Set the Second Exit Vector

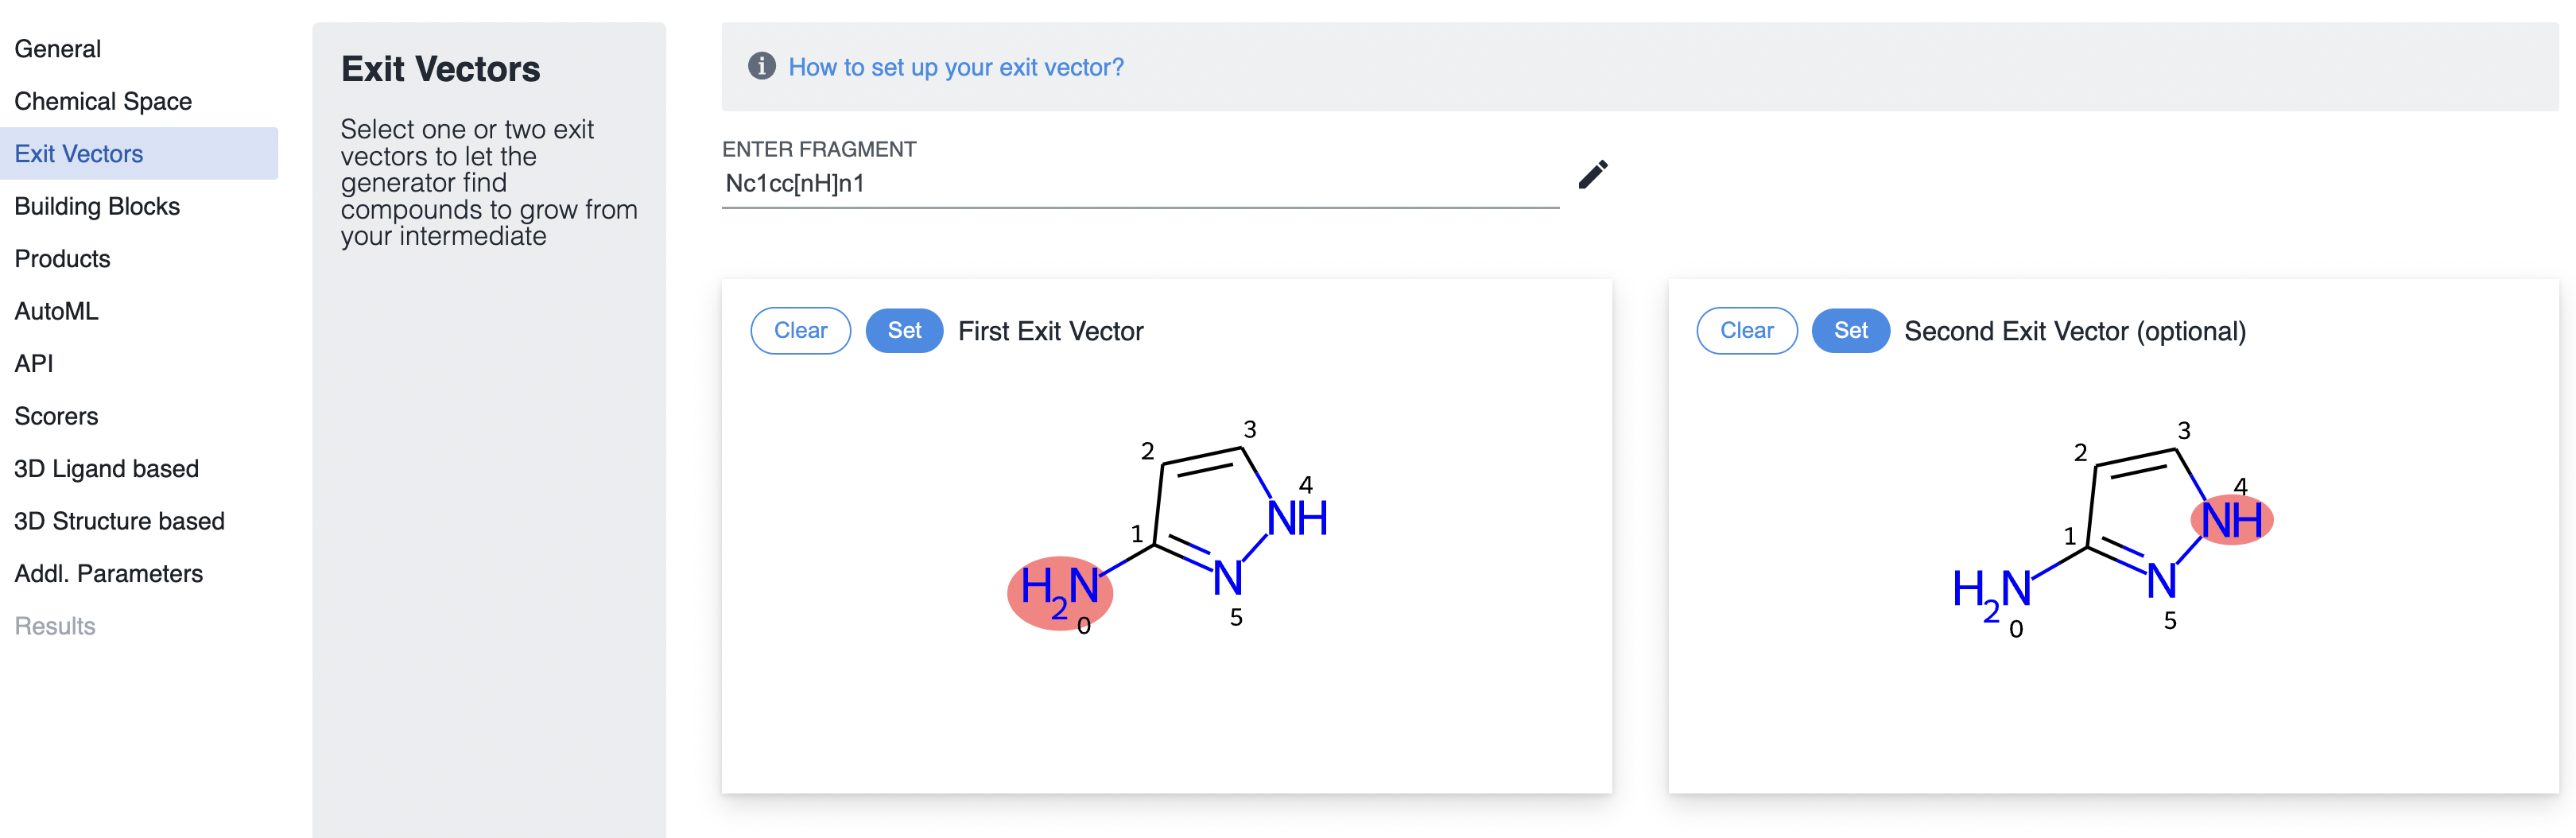point(1849,331)
